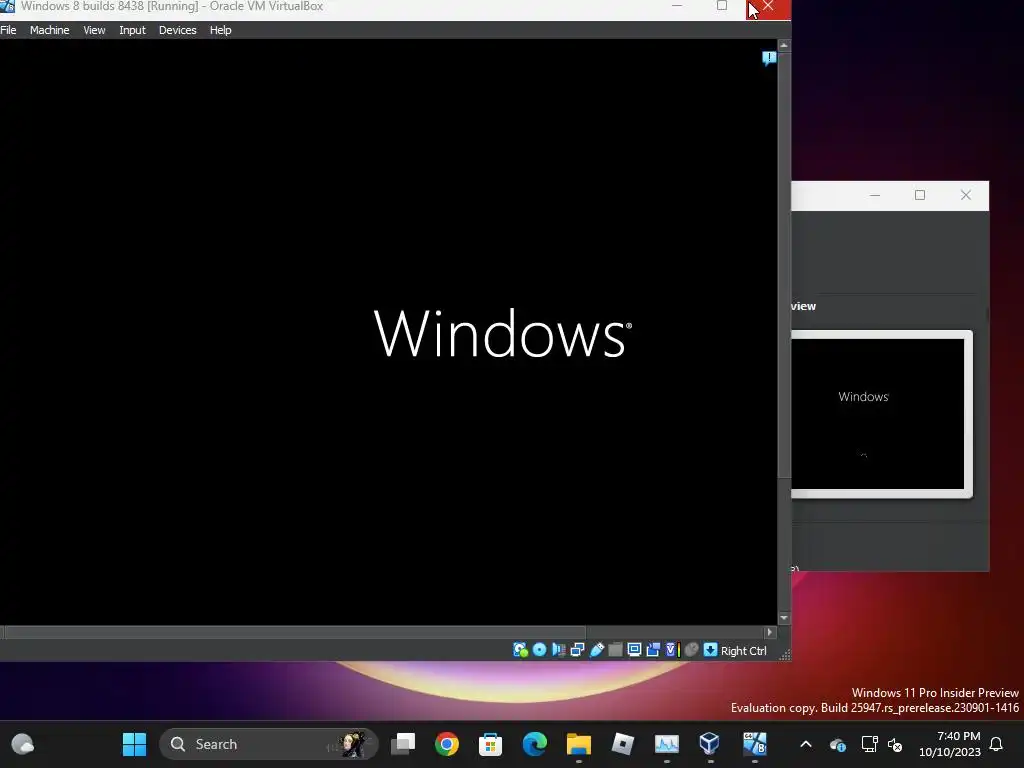Screen dimensions: 1024x768
Task: Open the File menu in VirtualBox
Action: [8, 30]
